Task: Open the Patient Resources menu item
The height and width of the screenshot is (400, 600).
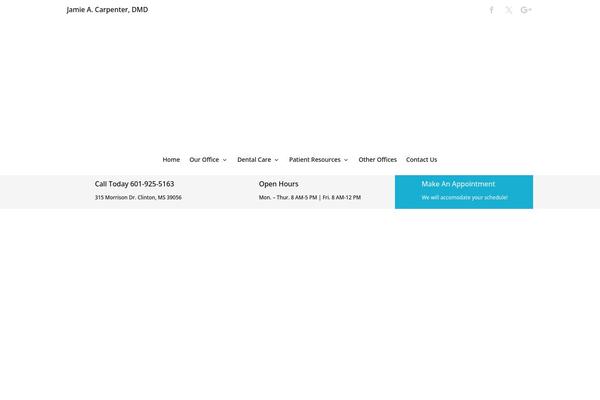Action: tap(315, 160)
